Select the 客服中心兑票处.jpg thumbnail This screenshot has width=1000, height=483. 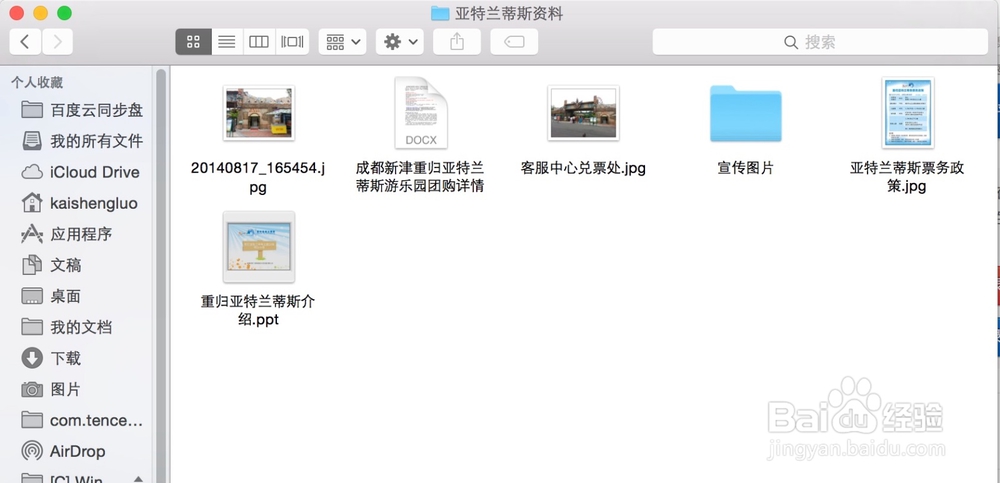(583, 113)
